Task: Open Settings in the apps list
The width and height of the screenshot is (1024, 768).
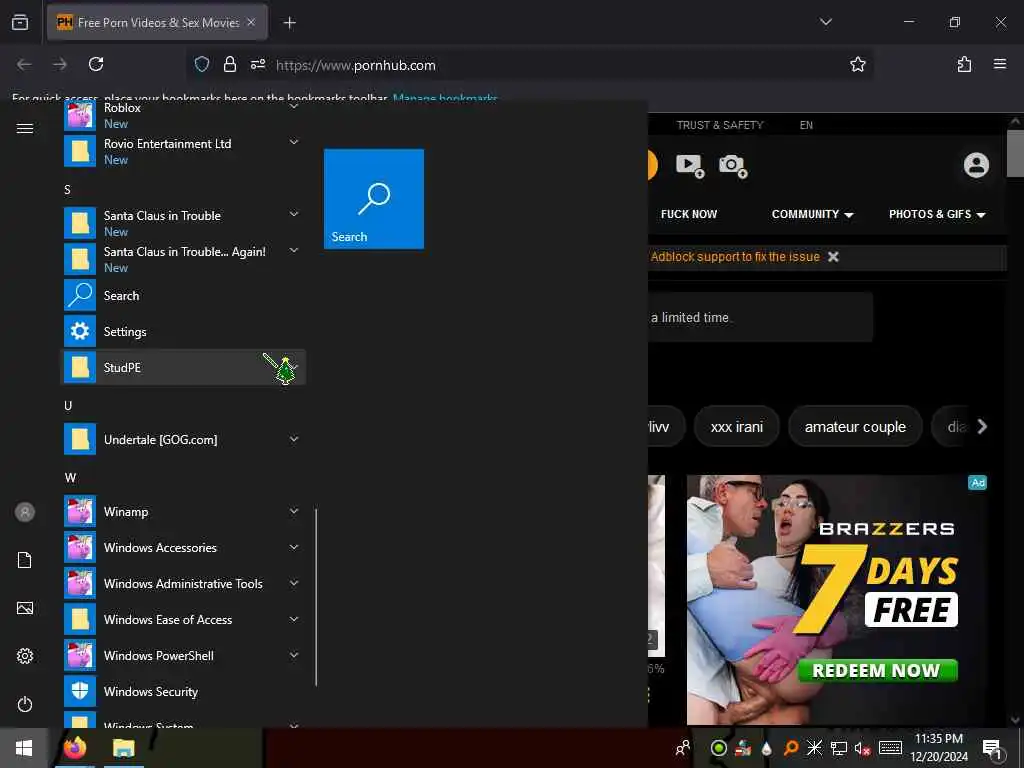Action: click(x=184, y=331)
